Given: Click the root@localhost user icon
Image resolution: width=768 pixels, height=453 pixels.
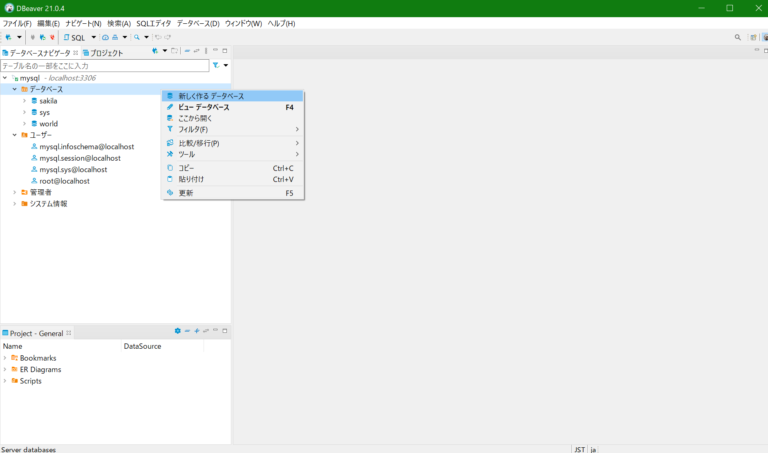Looking at the screenshot, I should 34,181.
